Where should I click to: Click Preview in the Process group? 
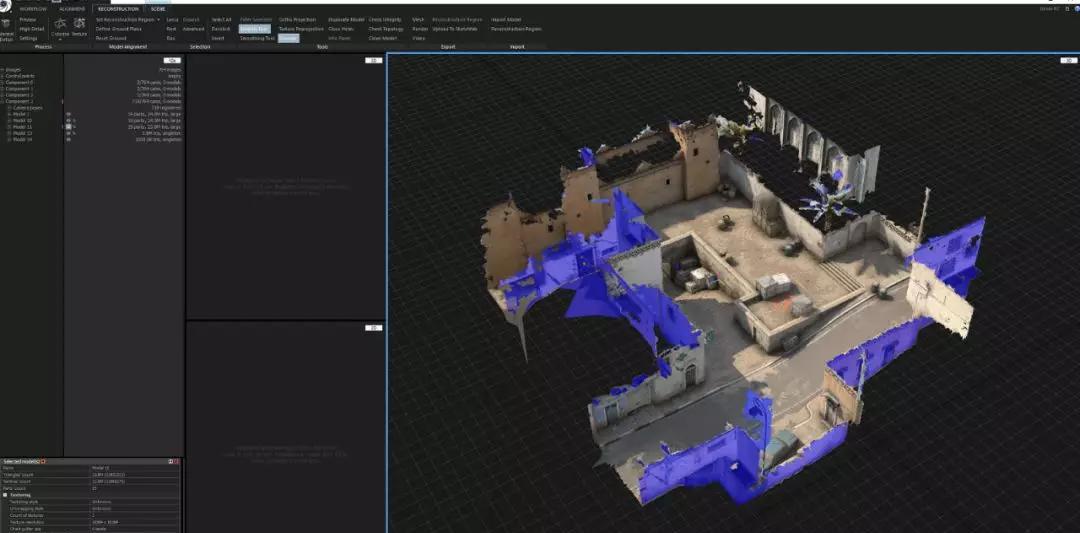pos(28,19)
